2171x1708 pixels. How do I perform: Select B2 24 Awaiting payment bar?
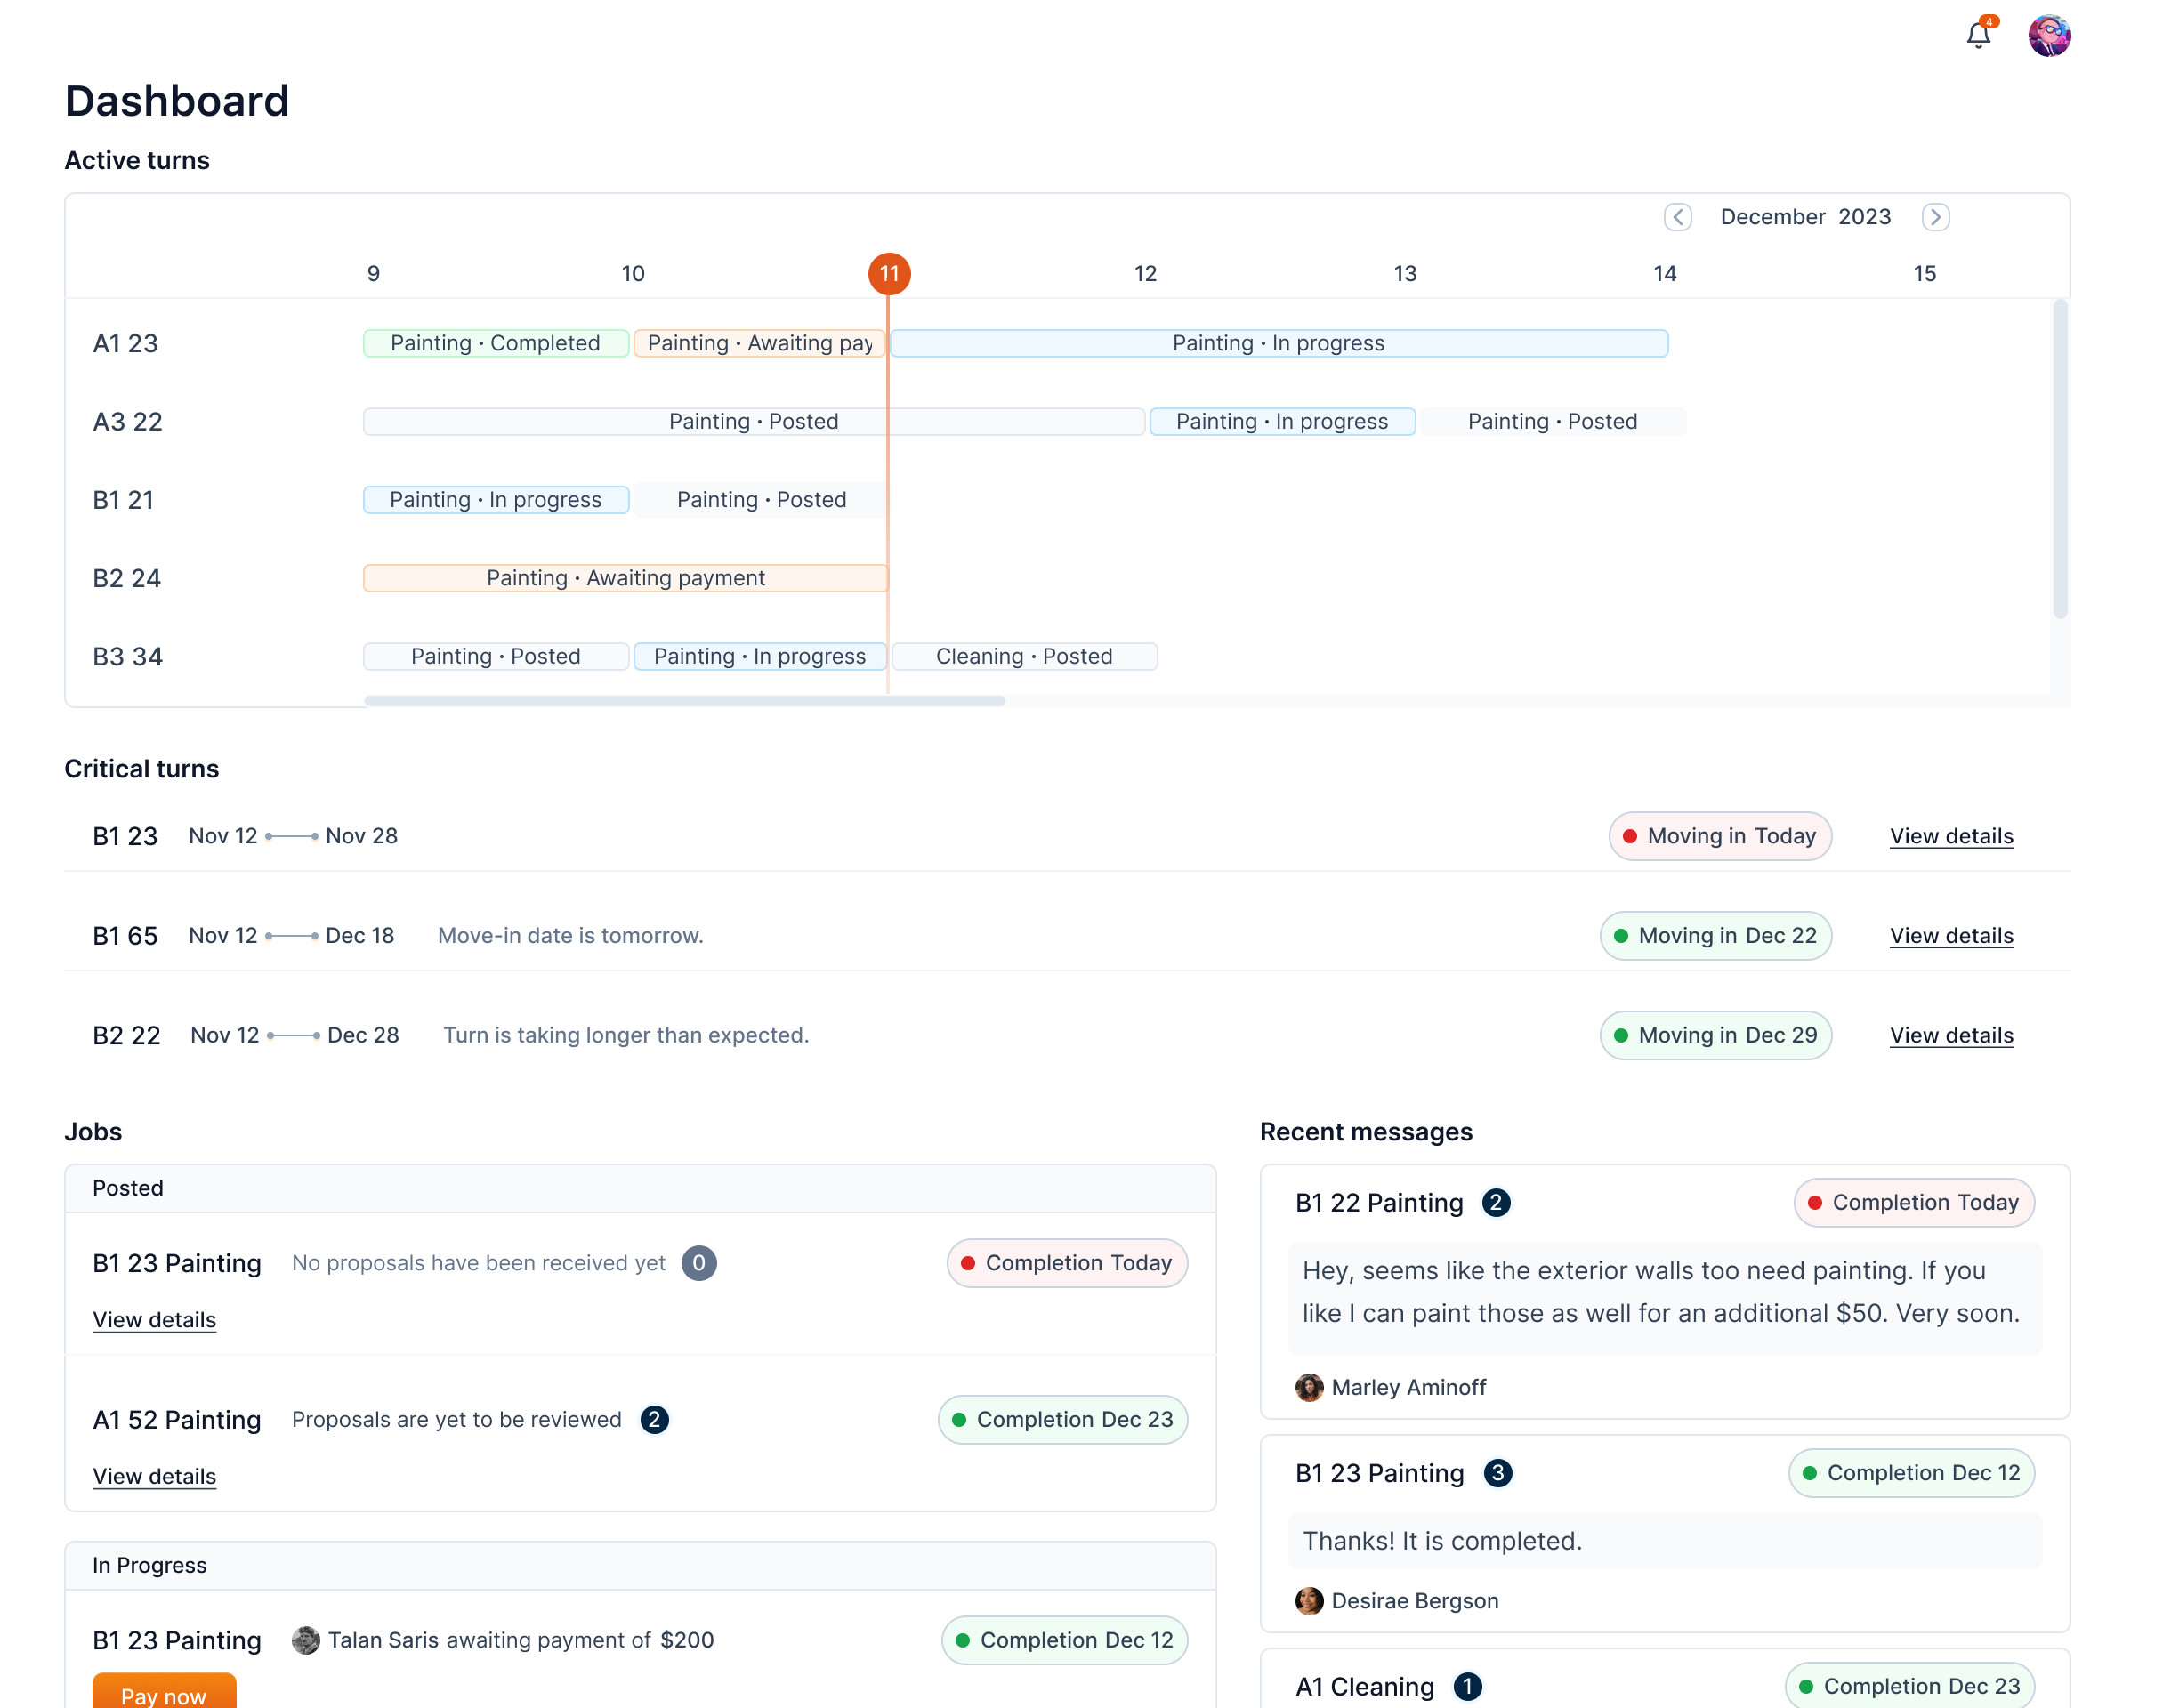coord(625,578)
